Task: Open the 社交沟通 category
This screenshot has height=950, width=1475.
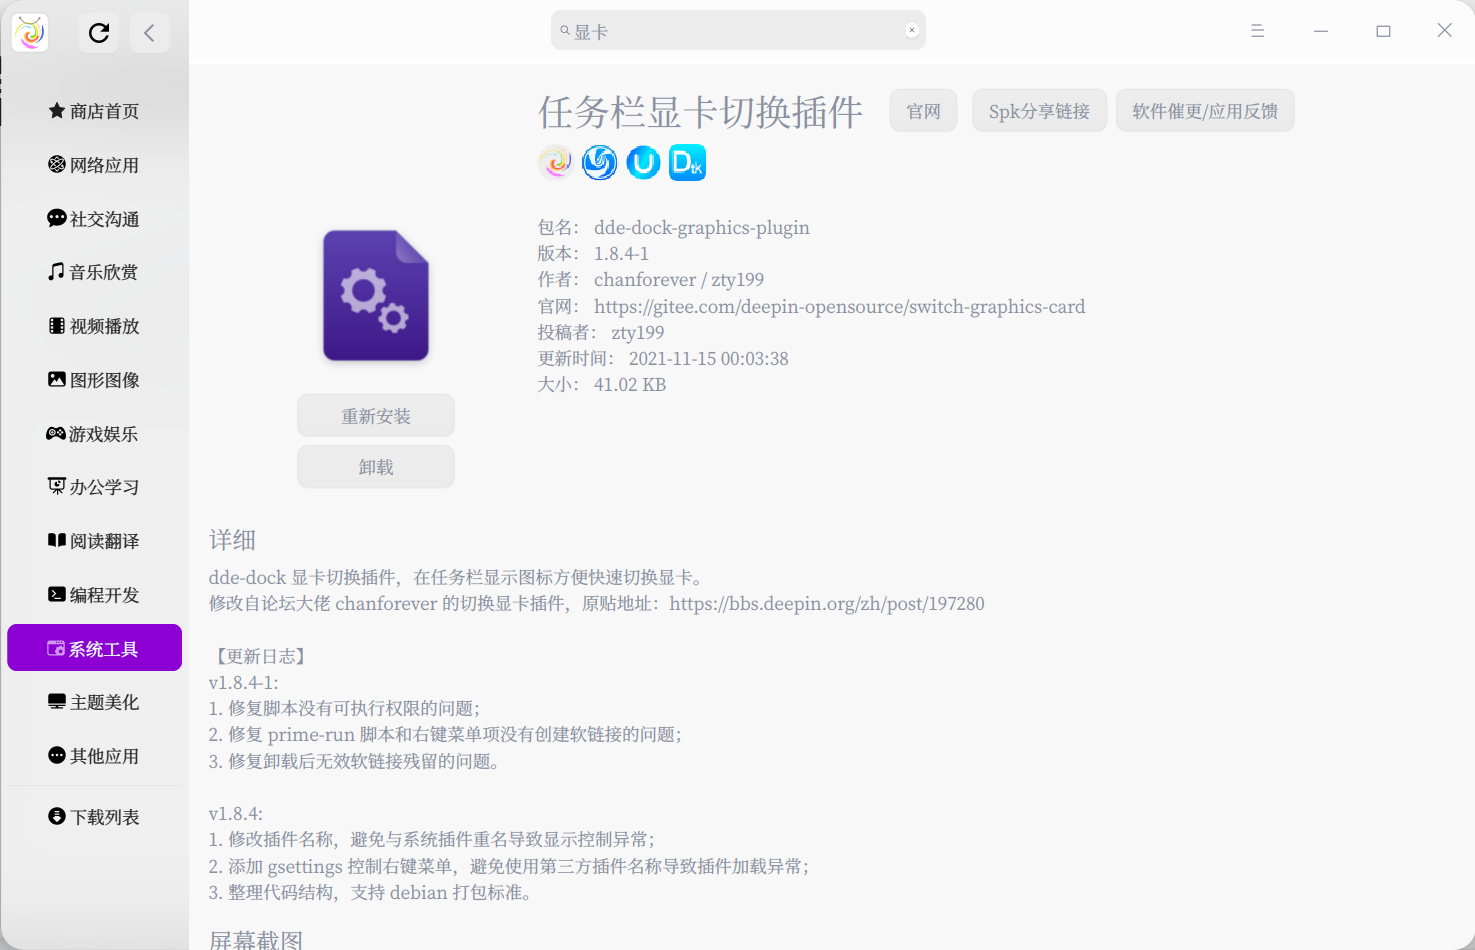Action: pos(94,219)
